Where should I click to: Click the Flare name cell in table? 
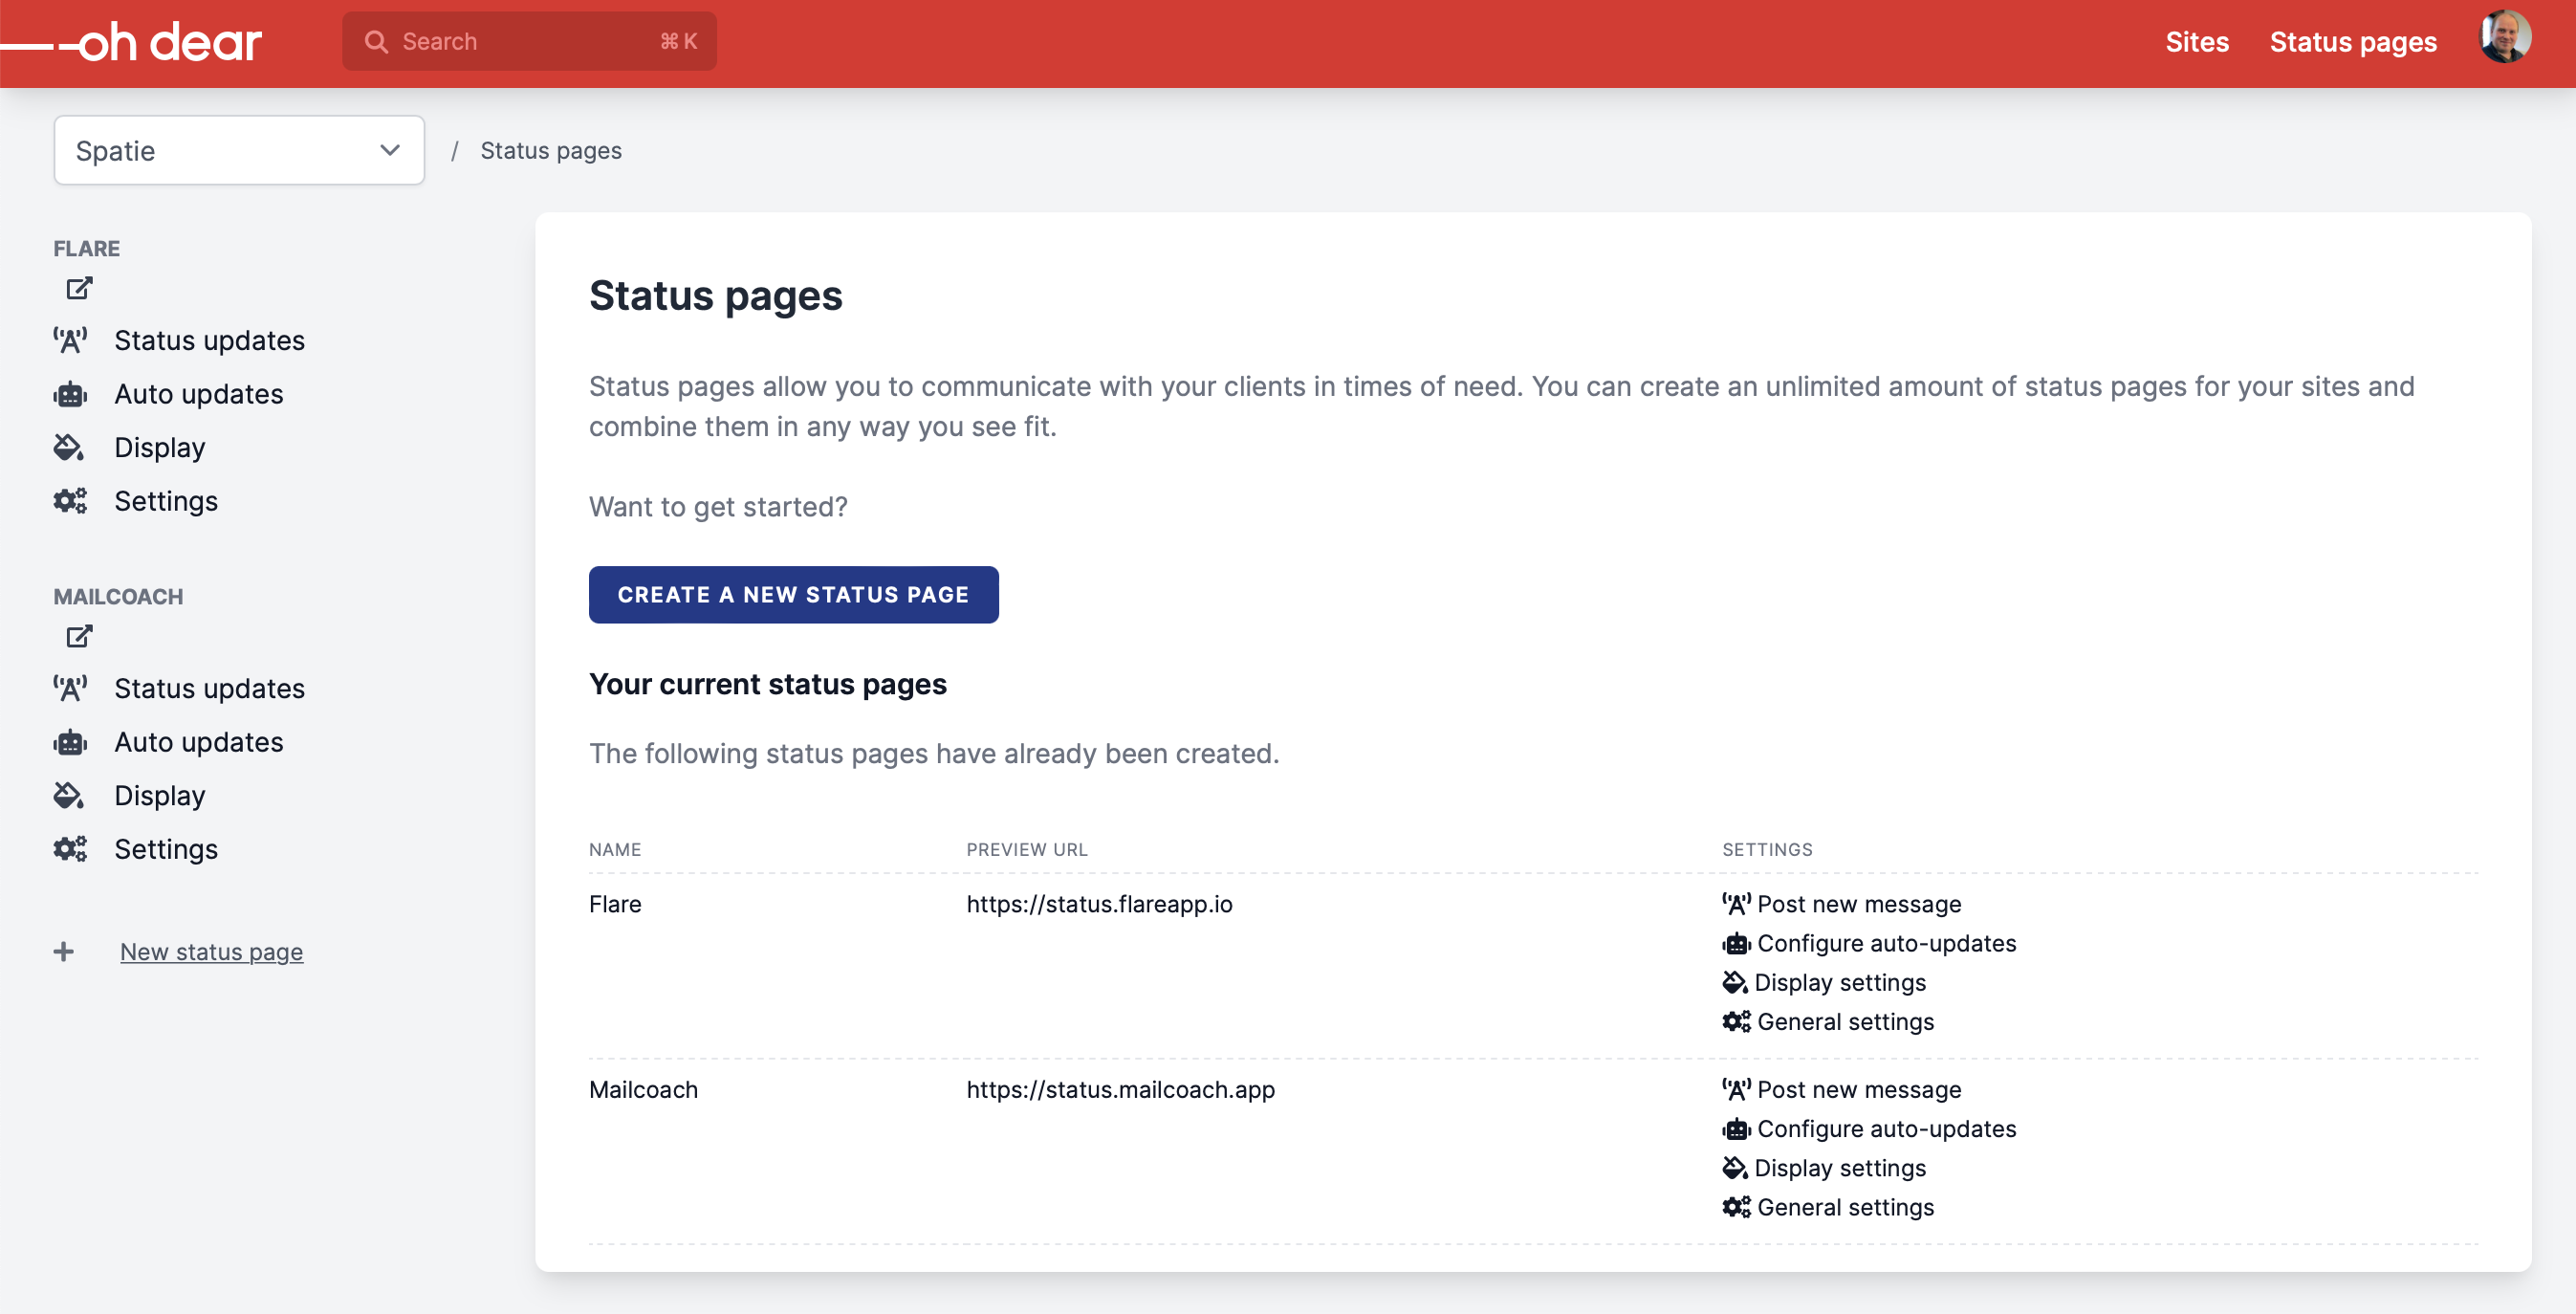615,904
